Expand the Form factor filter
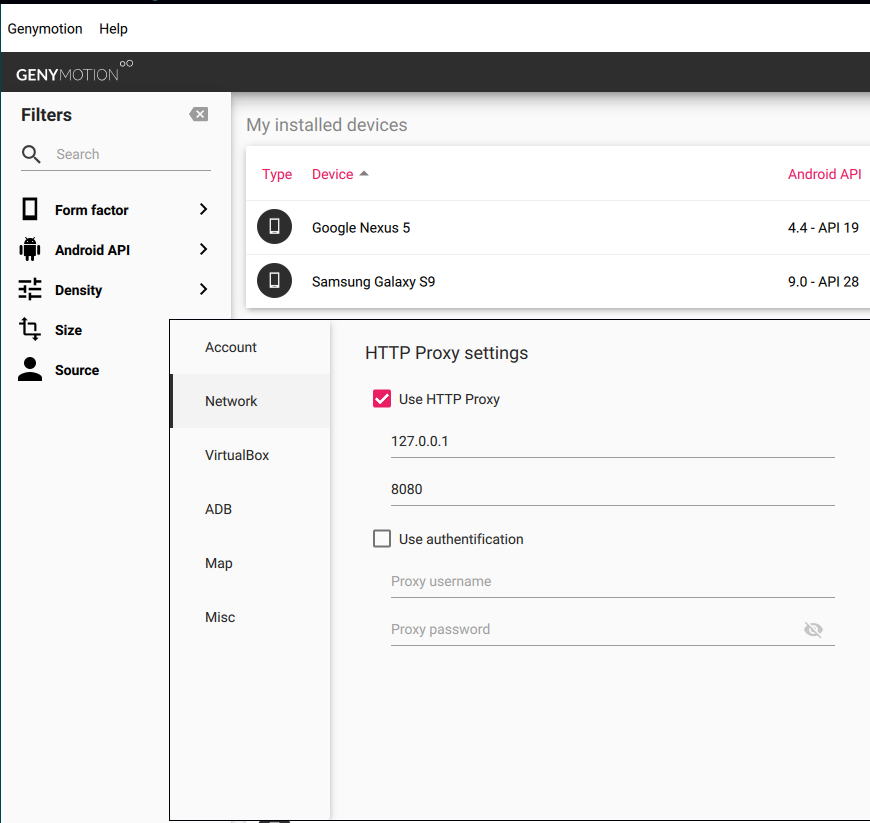870x823 pixels. pos(204,209)
